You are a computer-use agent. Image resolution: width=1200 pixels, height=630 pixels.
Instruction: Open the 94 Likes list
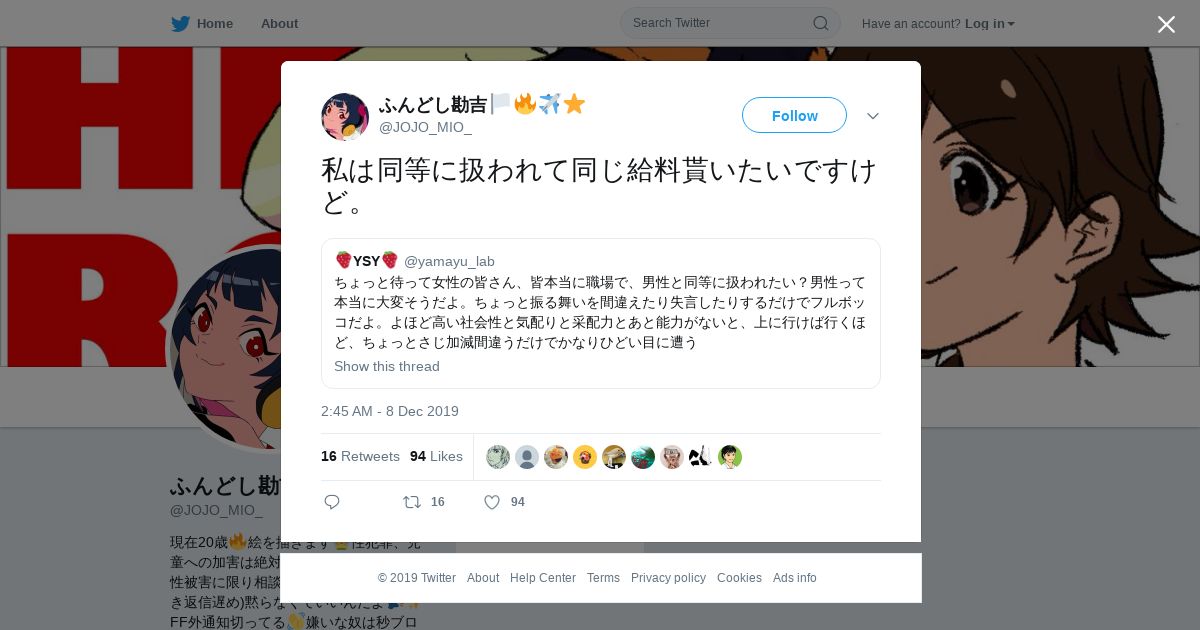click(x=436, y=456)
